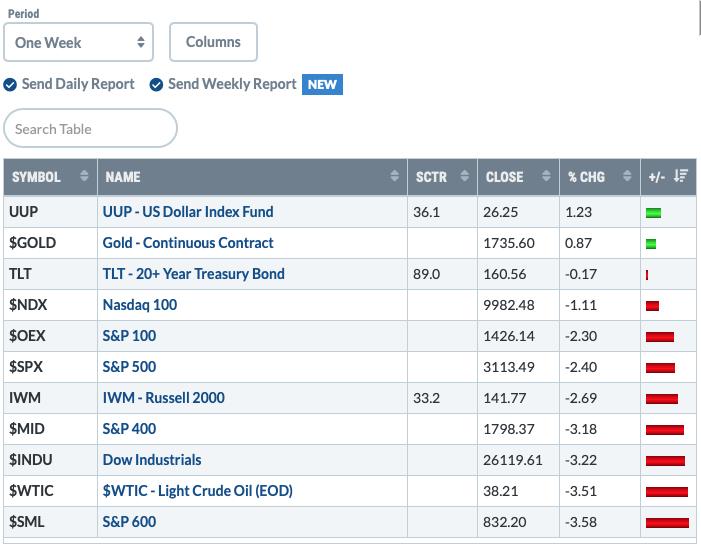Click the thin red change bar for TLT

[647, 275]
